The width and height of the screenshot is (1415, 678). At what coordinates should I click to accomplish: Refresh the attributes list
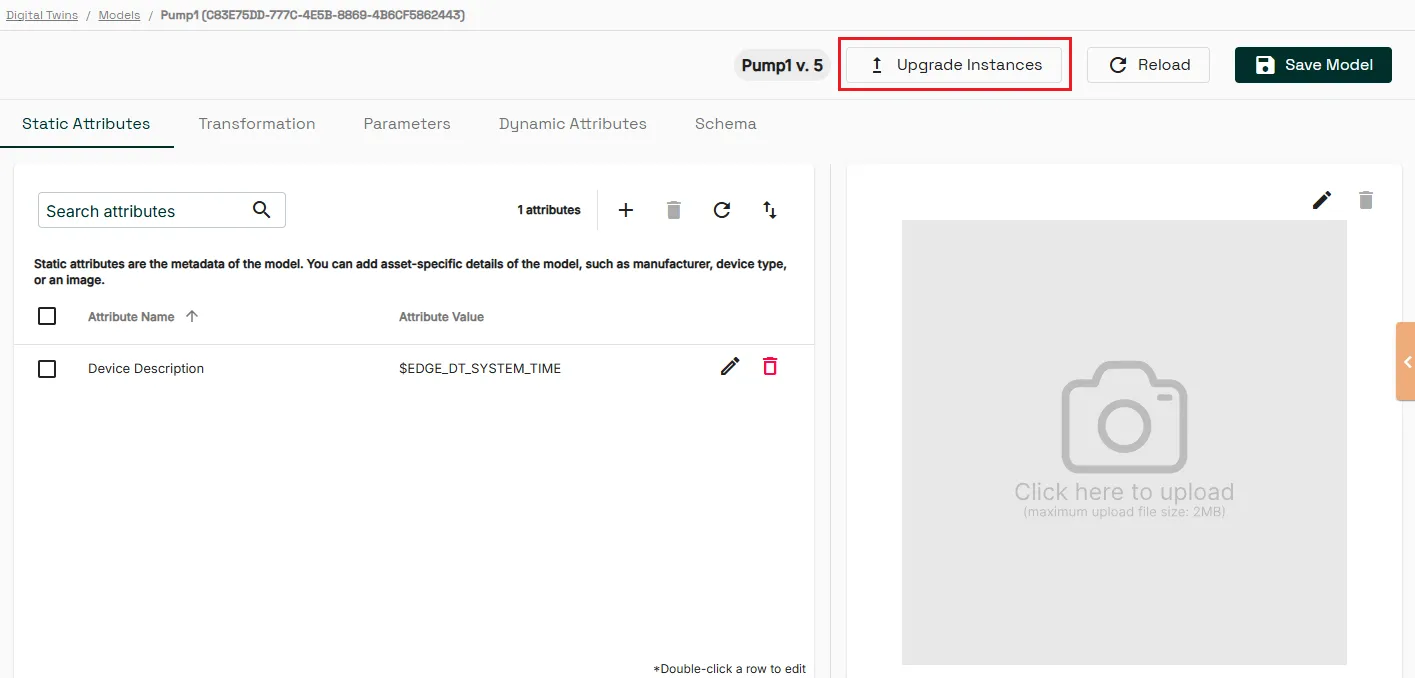click(x=722, y=210)
